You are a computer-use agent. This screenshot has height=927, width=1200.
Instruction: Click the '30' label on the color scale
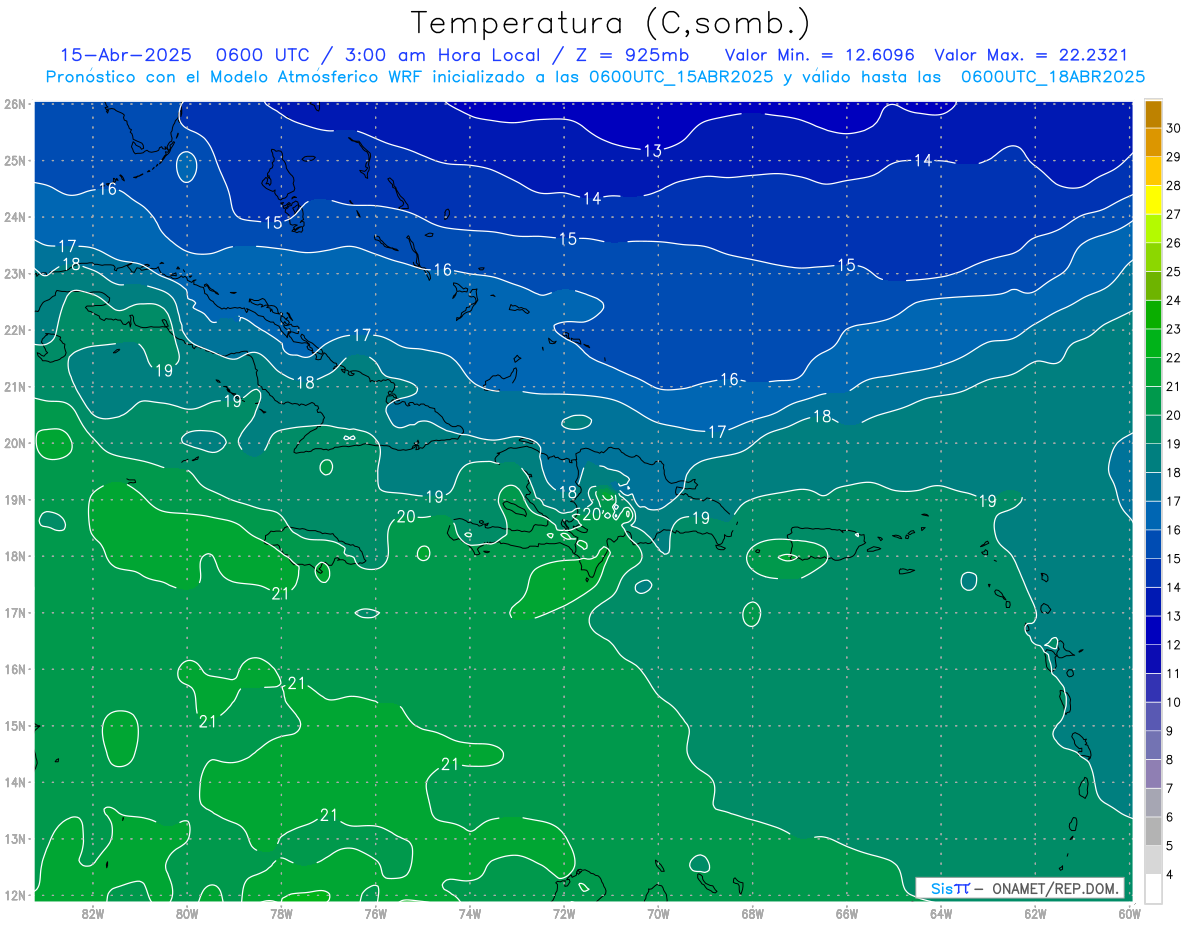click(x=1174, y=128)
